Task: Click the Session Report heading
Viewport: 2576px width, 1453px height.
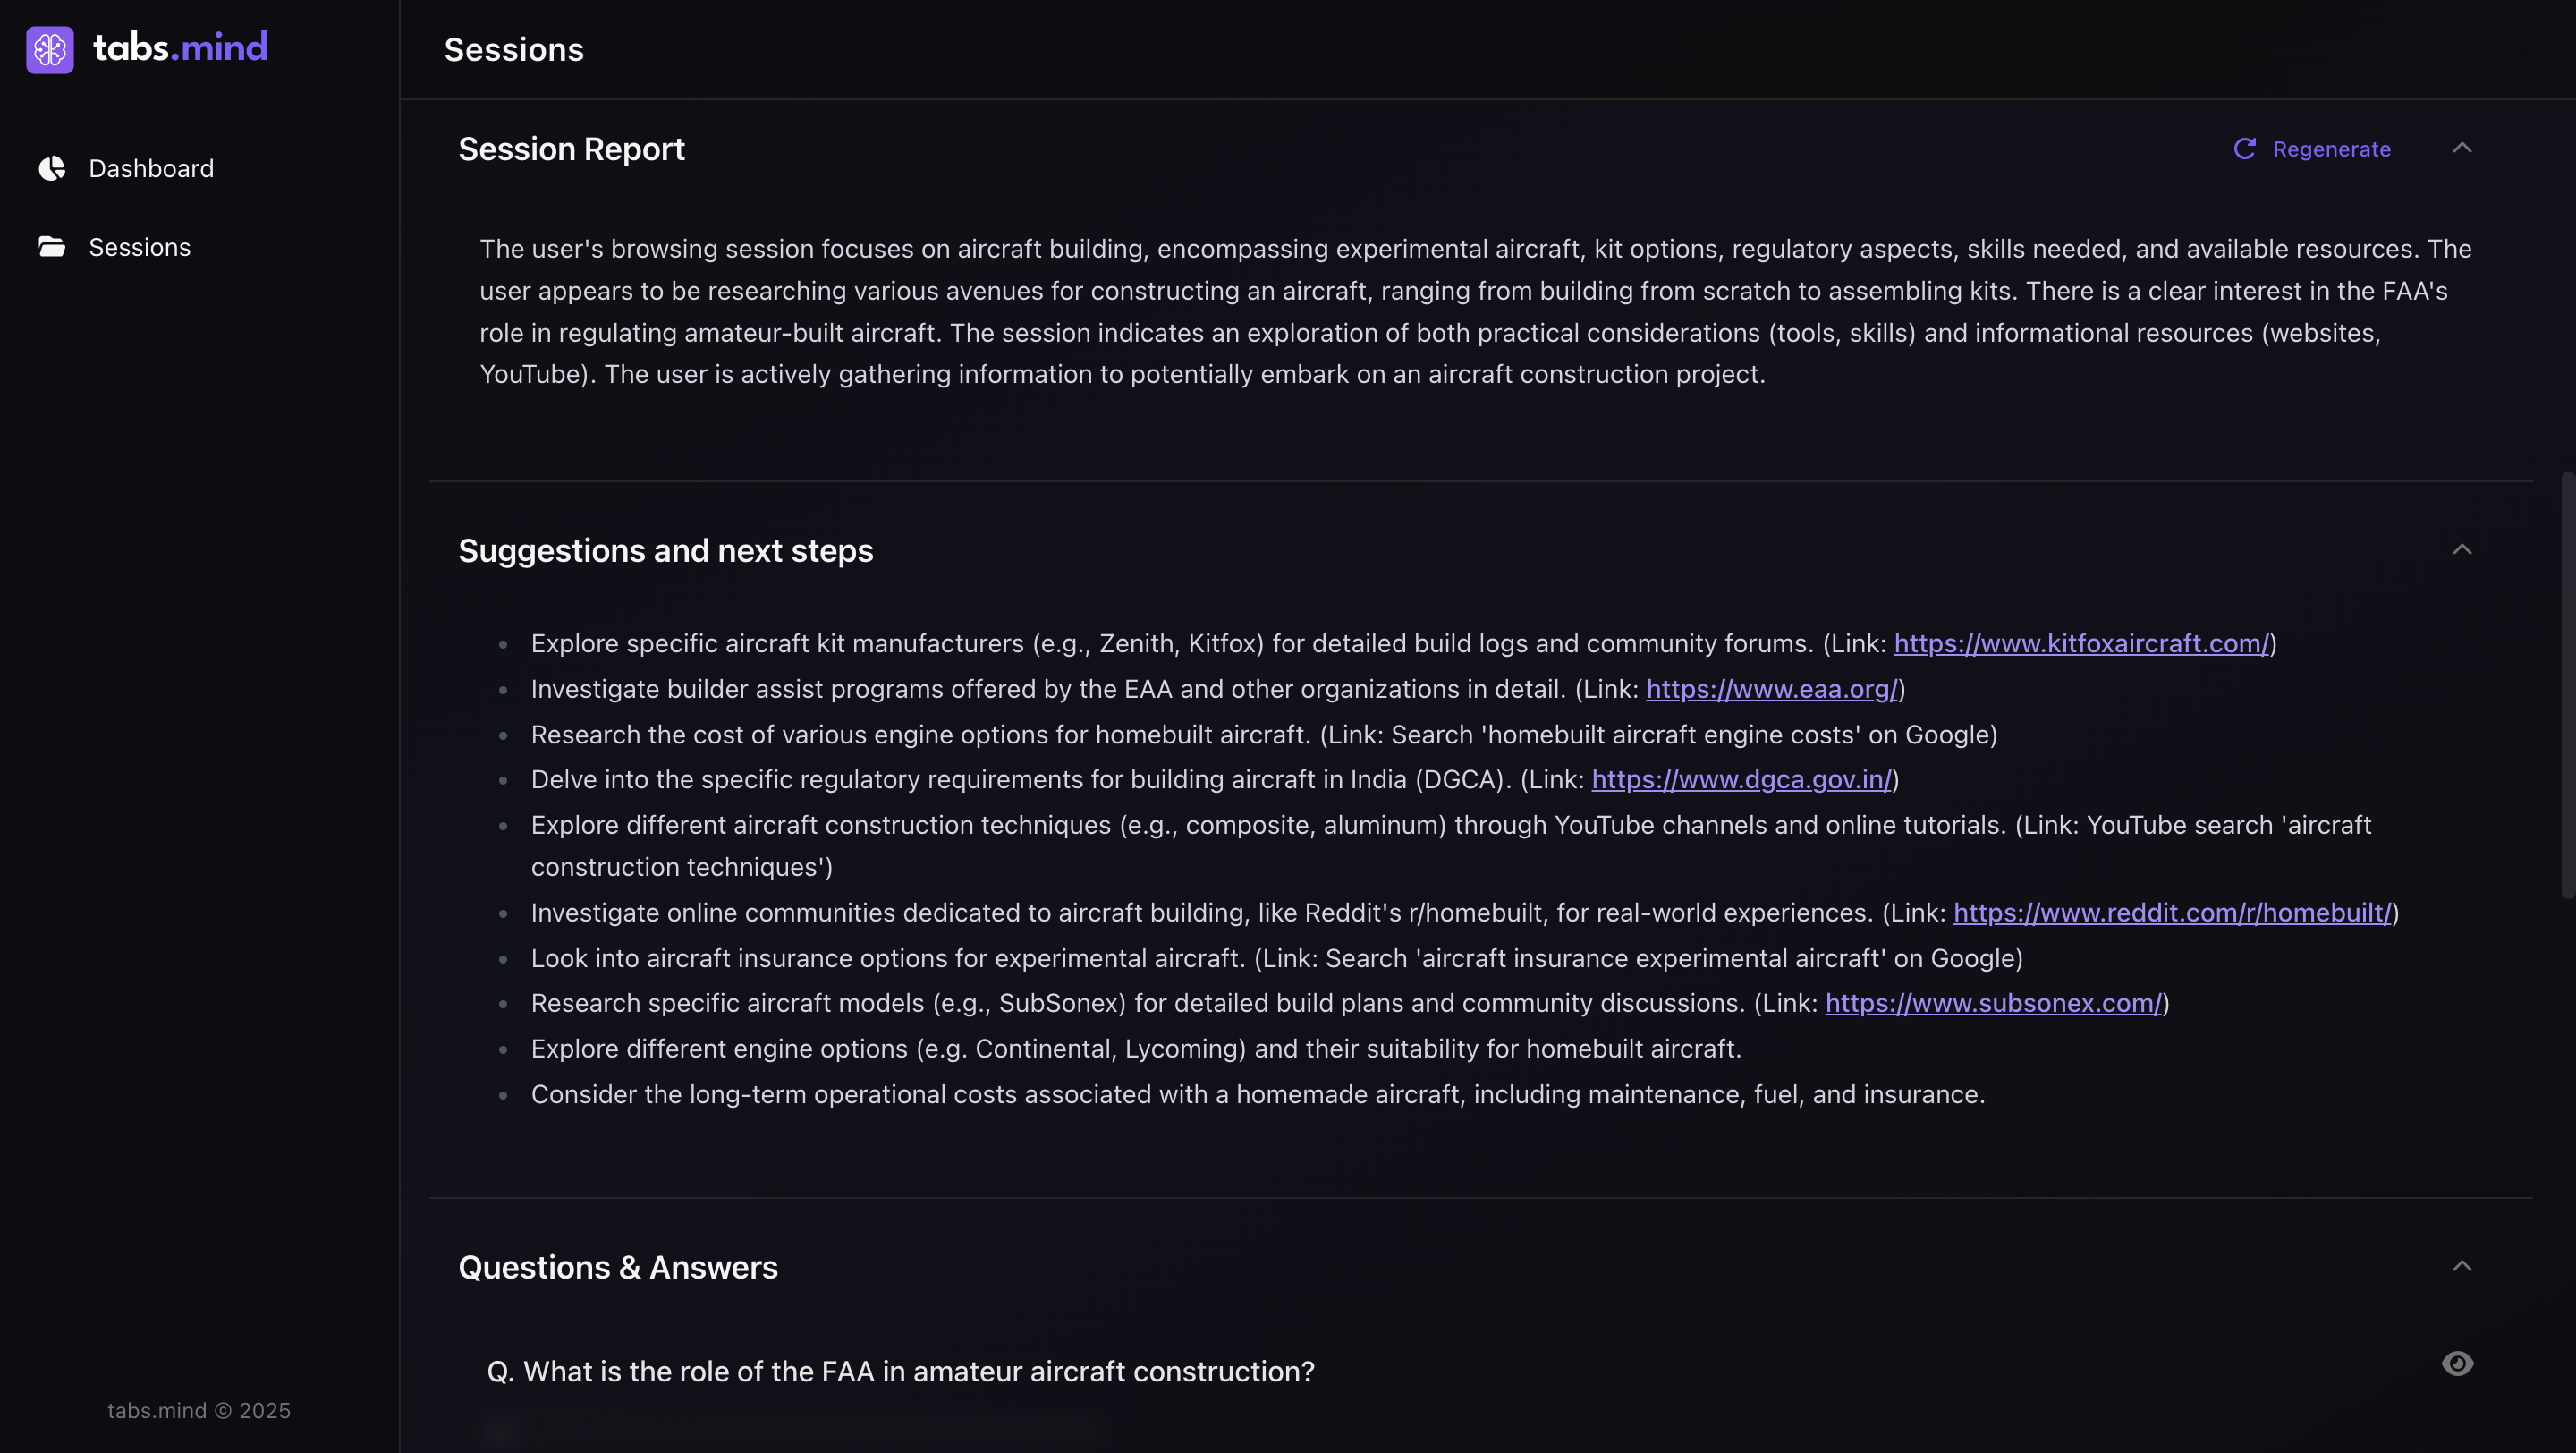Action: pyautogui.click(x=571, y=149)
